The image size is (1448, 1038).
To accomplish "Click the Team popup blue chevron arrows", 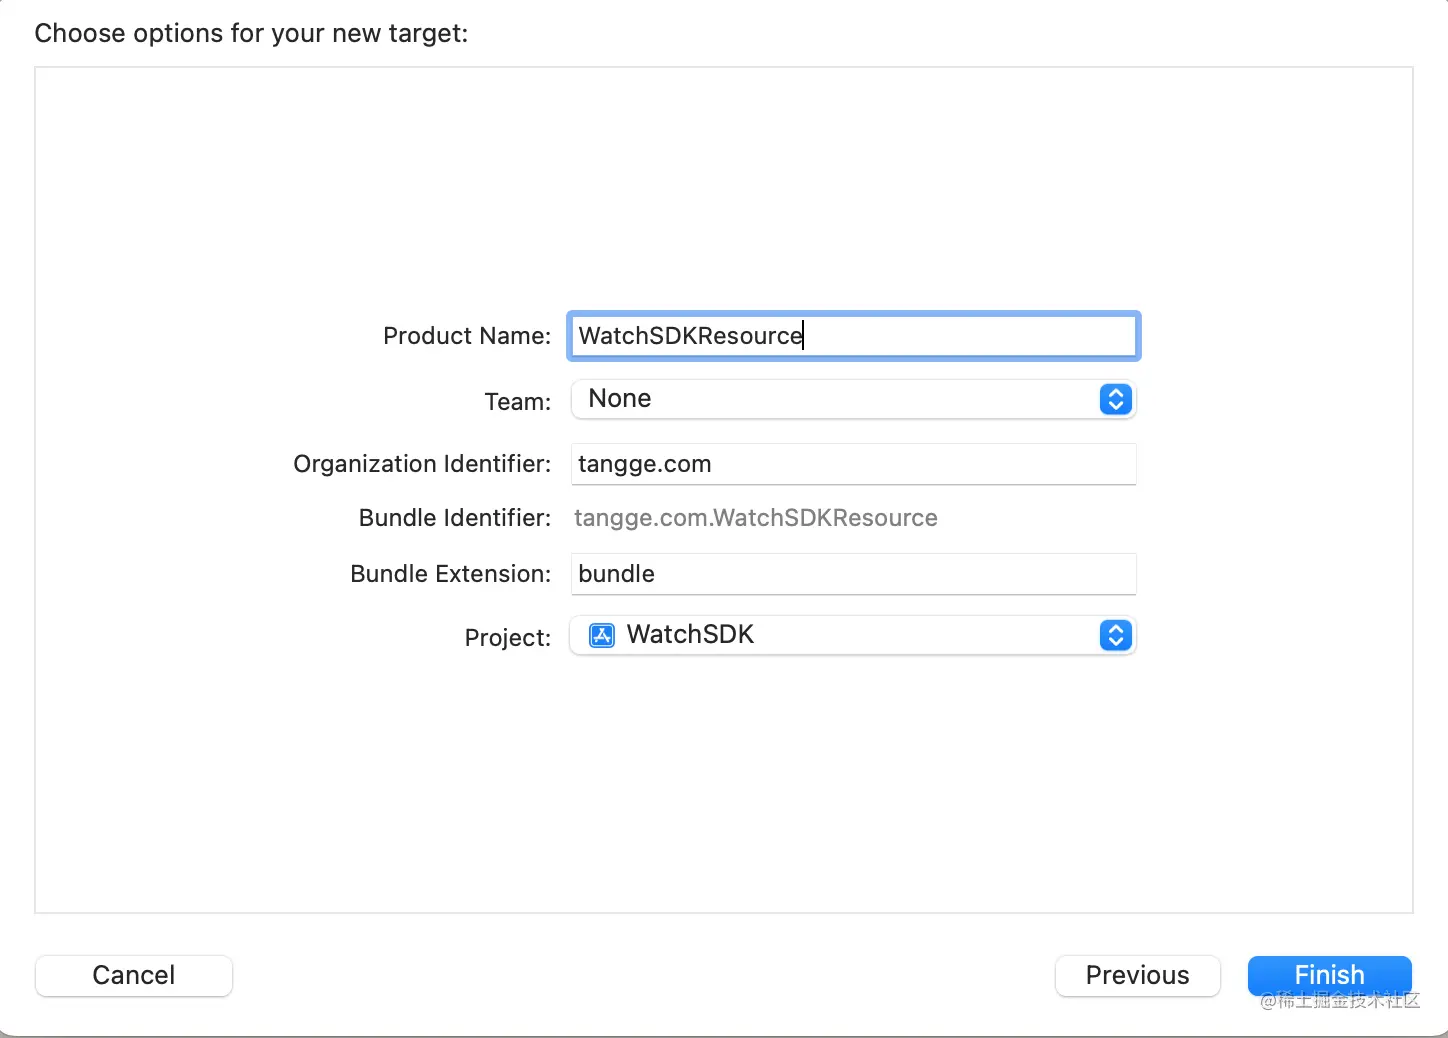I will (x=1115, y=399).
